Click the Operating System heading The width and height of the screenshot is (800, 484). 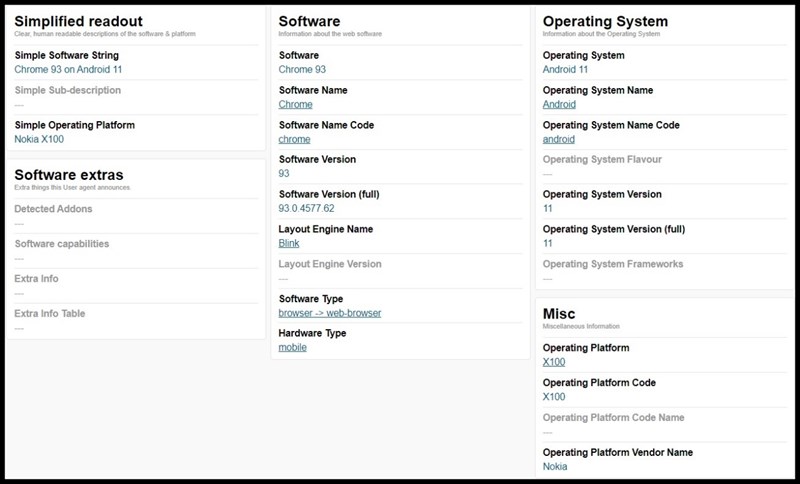coord(605,21)
